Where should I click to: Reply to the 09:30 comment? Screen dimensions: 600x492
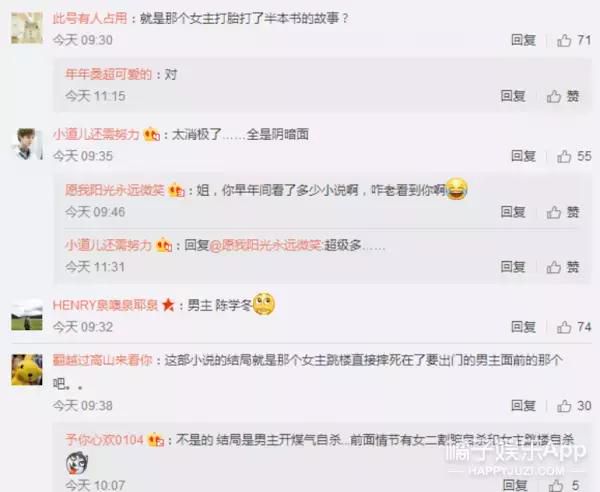(523, 40)
